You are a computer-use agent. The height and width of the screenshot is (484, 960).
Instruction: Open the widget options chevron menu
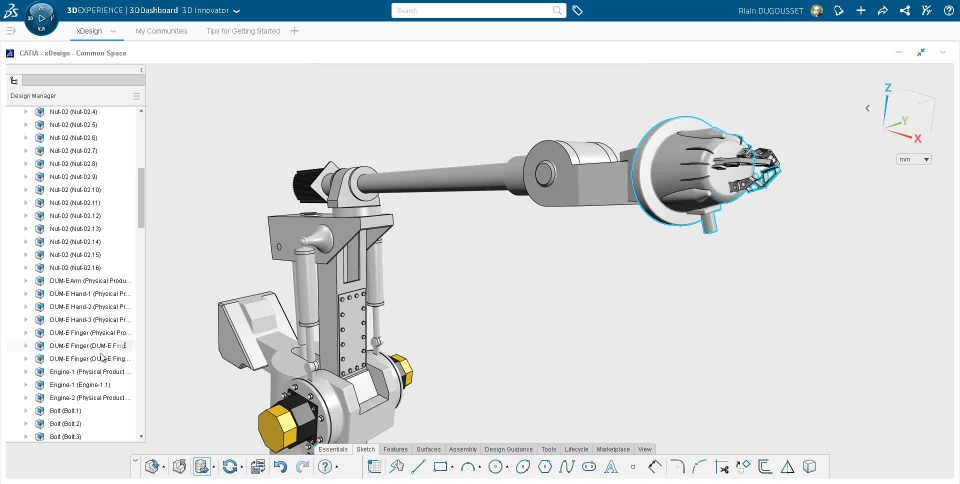click(943, 53)
